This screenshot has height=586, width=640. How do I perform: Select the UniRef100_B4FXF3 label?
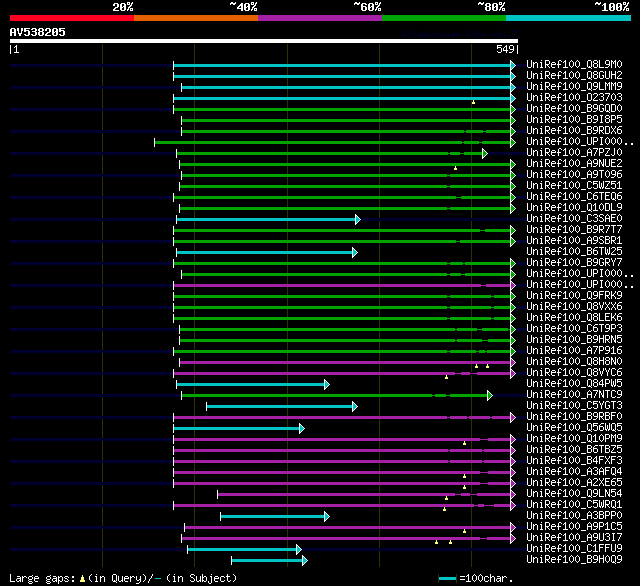tap(574, 461)
